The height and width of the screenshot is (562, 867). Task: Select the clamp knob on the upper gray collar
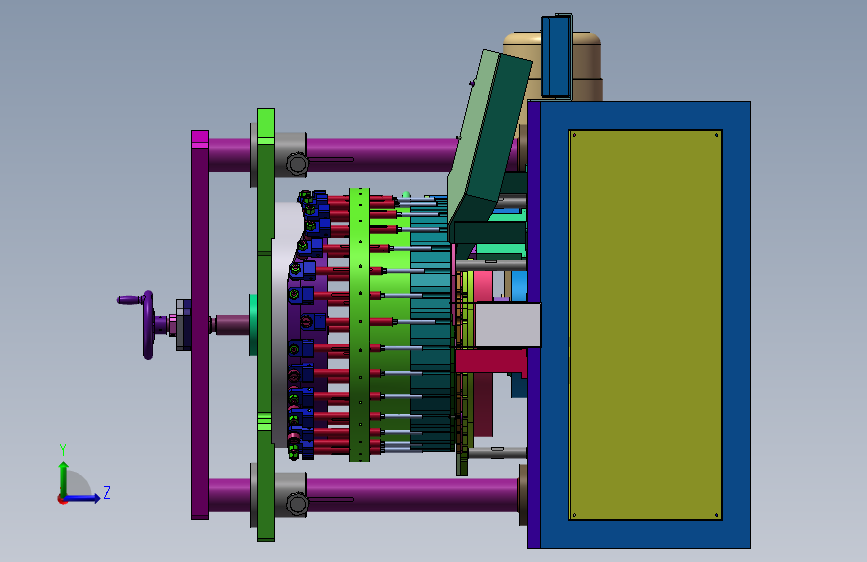click(x=297, y=164)
